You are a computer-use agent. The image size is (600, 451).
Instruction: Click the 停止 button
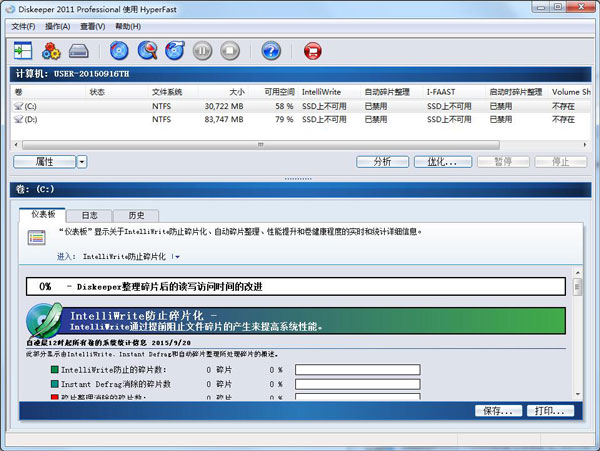561,162
